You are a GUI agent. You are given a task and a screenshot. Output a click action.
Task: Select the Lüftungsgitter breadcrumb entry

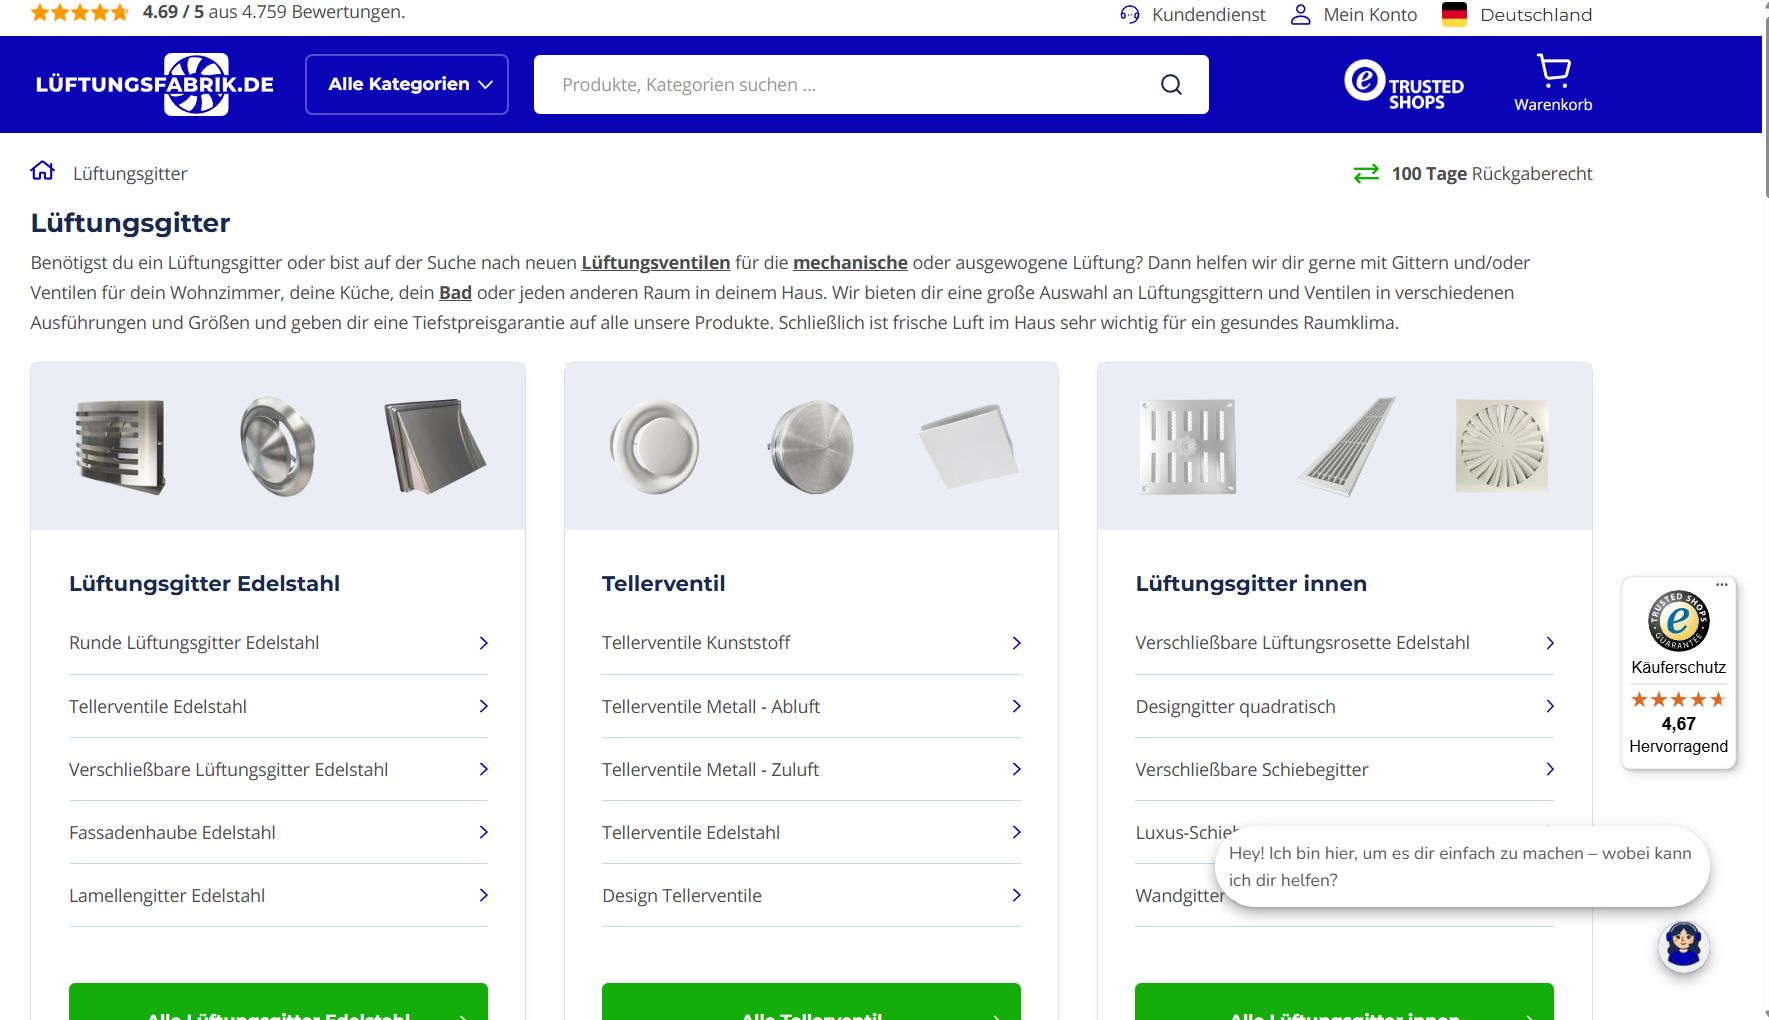pyautogui.click(x=129, y=173)
